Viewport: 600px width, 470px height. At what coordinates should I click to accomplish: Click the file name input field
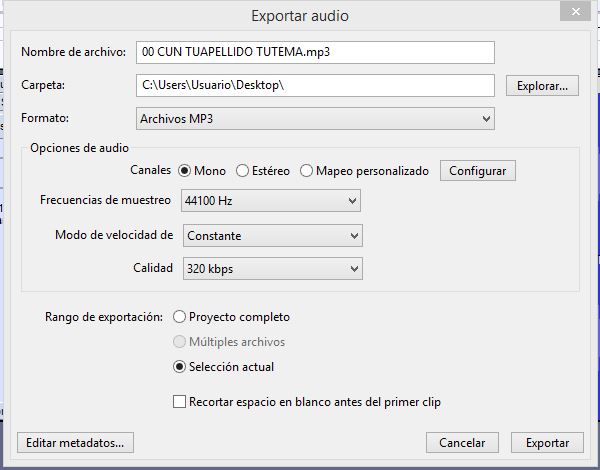(x=315, y=51)
